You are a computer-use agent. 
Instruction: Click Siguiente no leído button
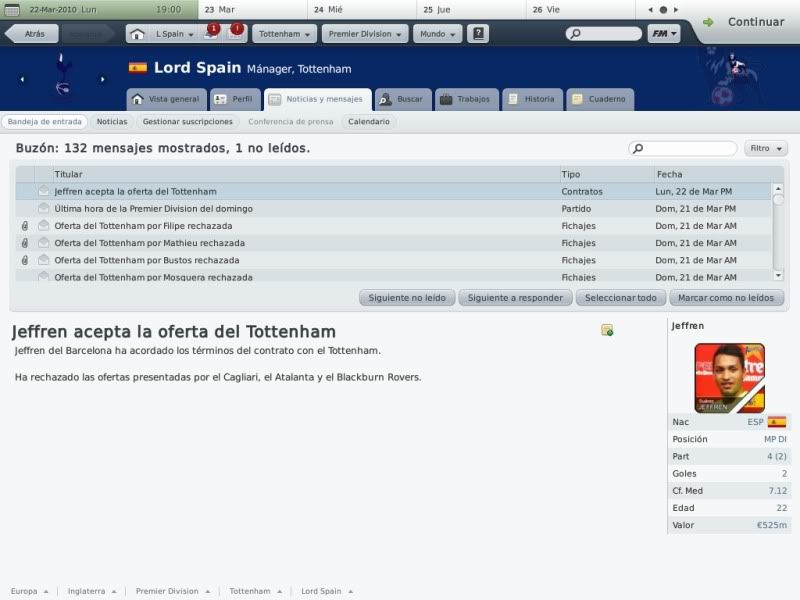point(407,297)
